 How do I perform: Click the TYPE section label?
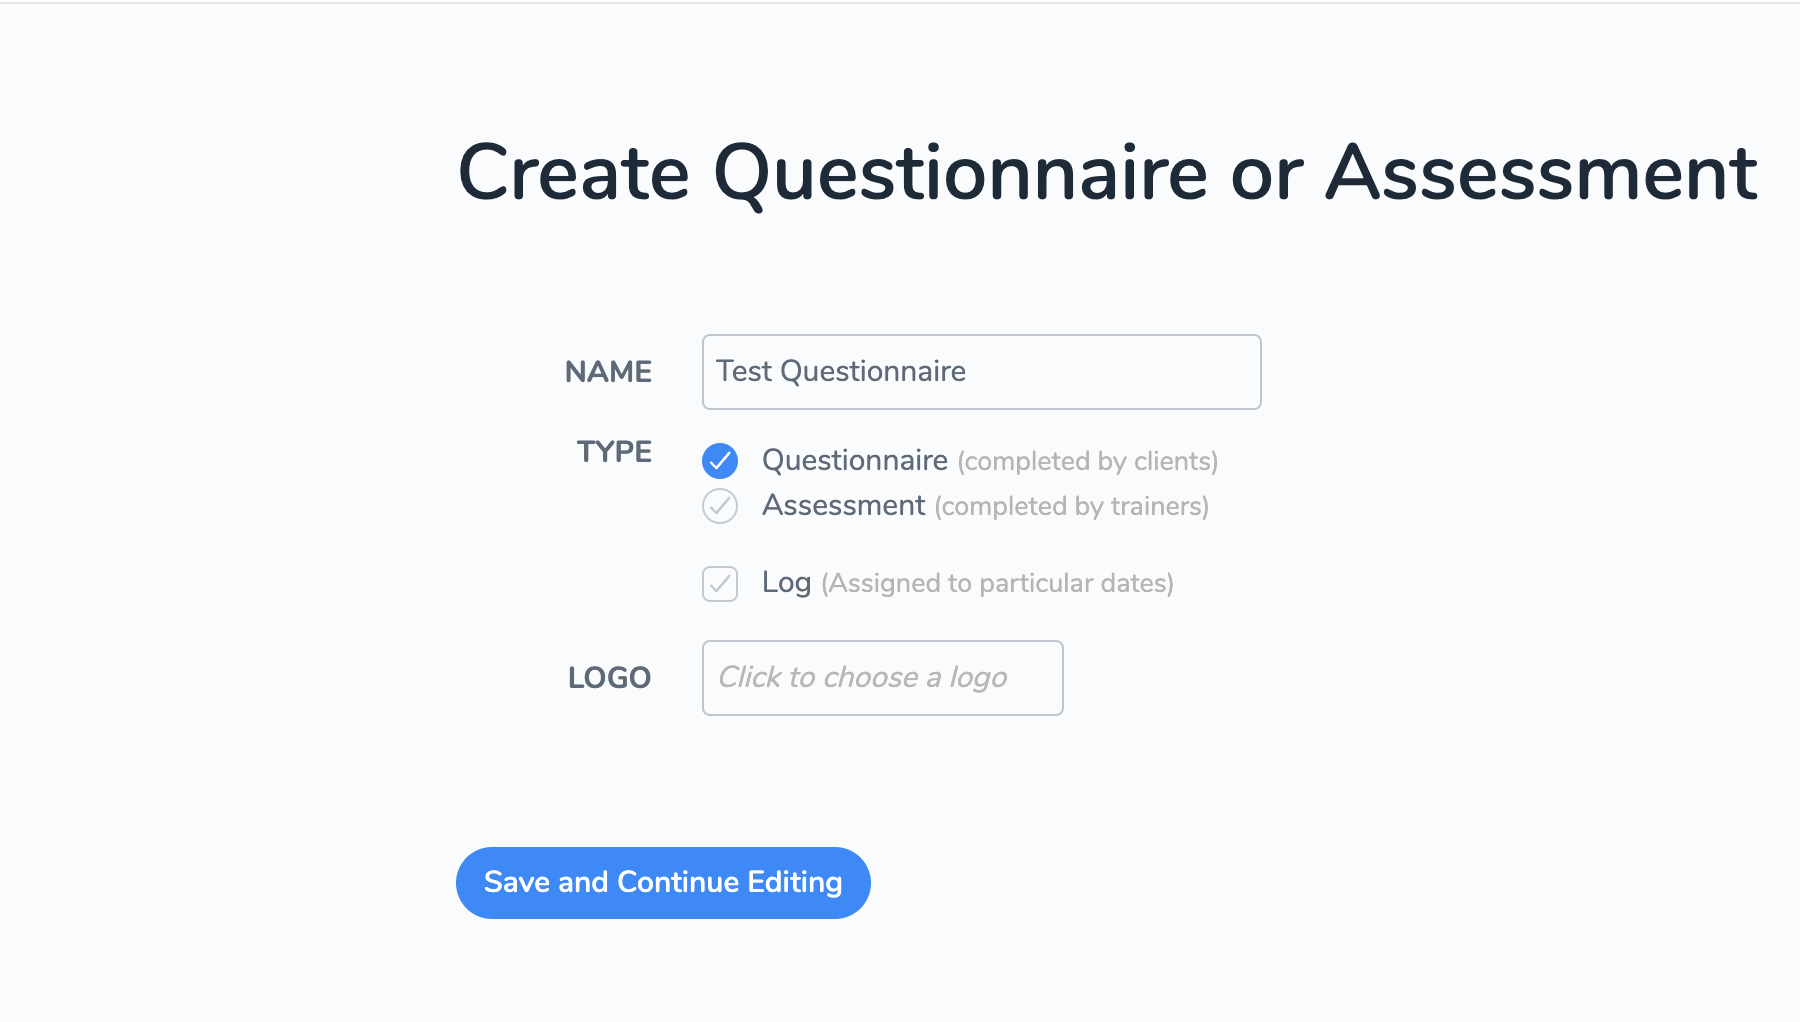pos(613,452)
